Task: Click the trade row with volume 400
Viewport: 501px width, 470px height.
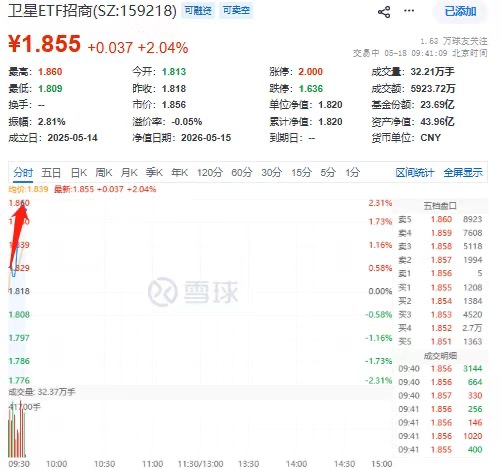Action: [440, 450]
